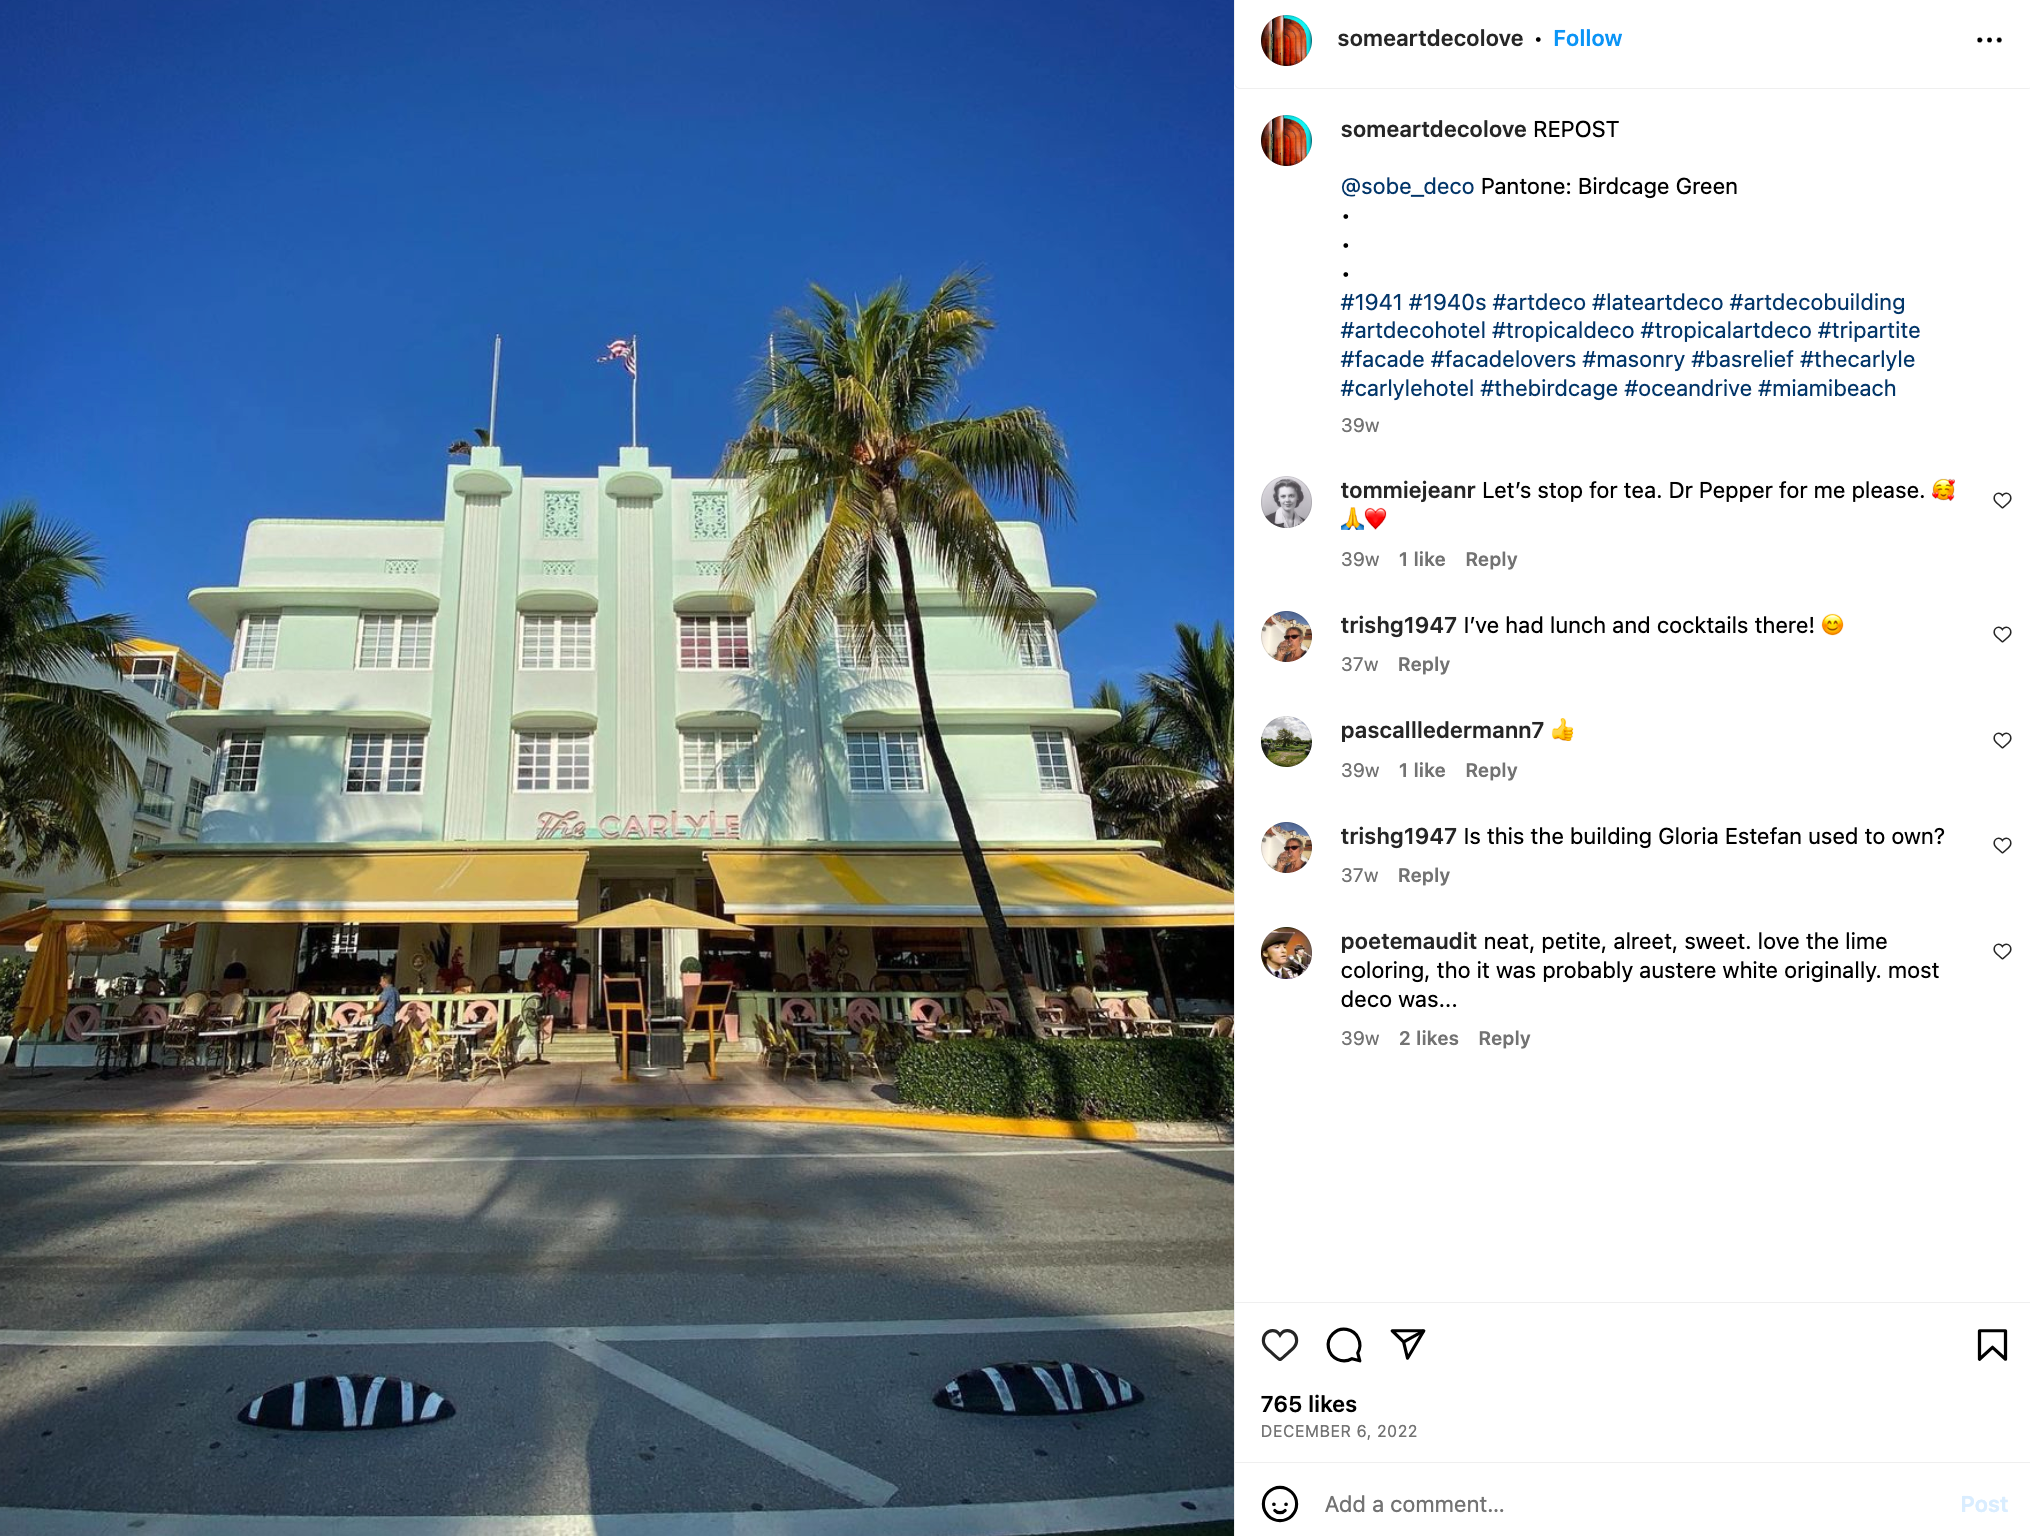The height and width of the screenshot is (1536, 2030).
Task: Open the @sobe_deco mention link
Action: pyautogui.click(x=1407, y=187)
